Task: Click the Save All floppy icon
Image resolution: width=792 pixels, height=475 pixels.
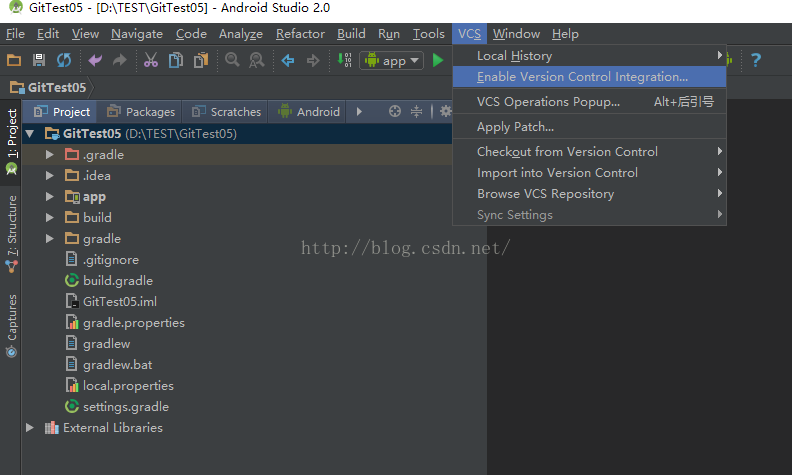Action: tap(39, 60)
